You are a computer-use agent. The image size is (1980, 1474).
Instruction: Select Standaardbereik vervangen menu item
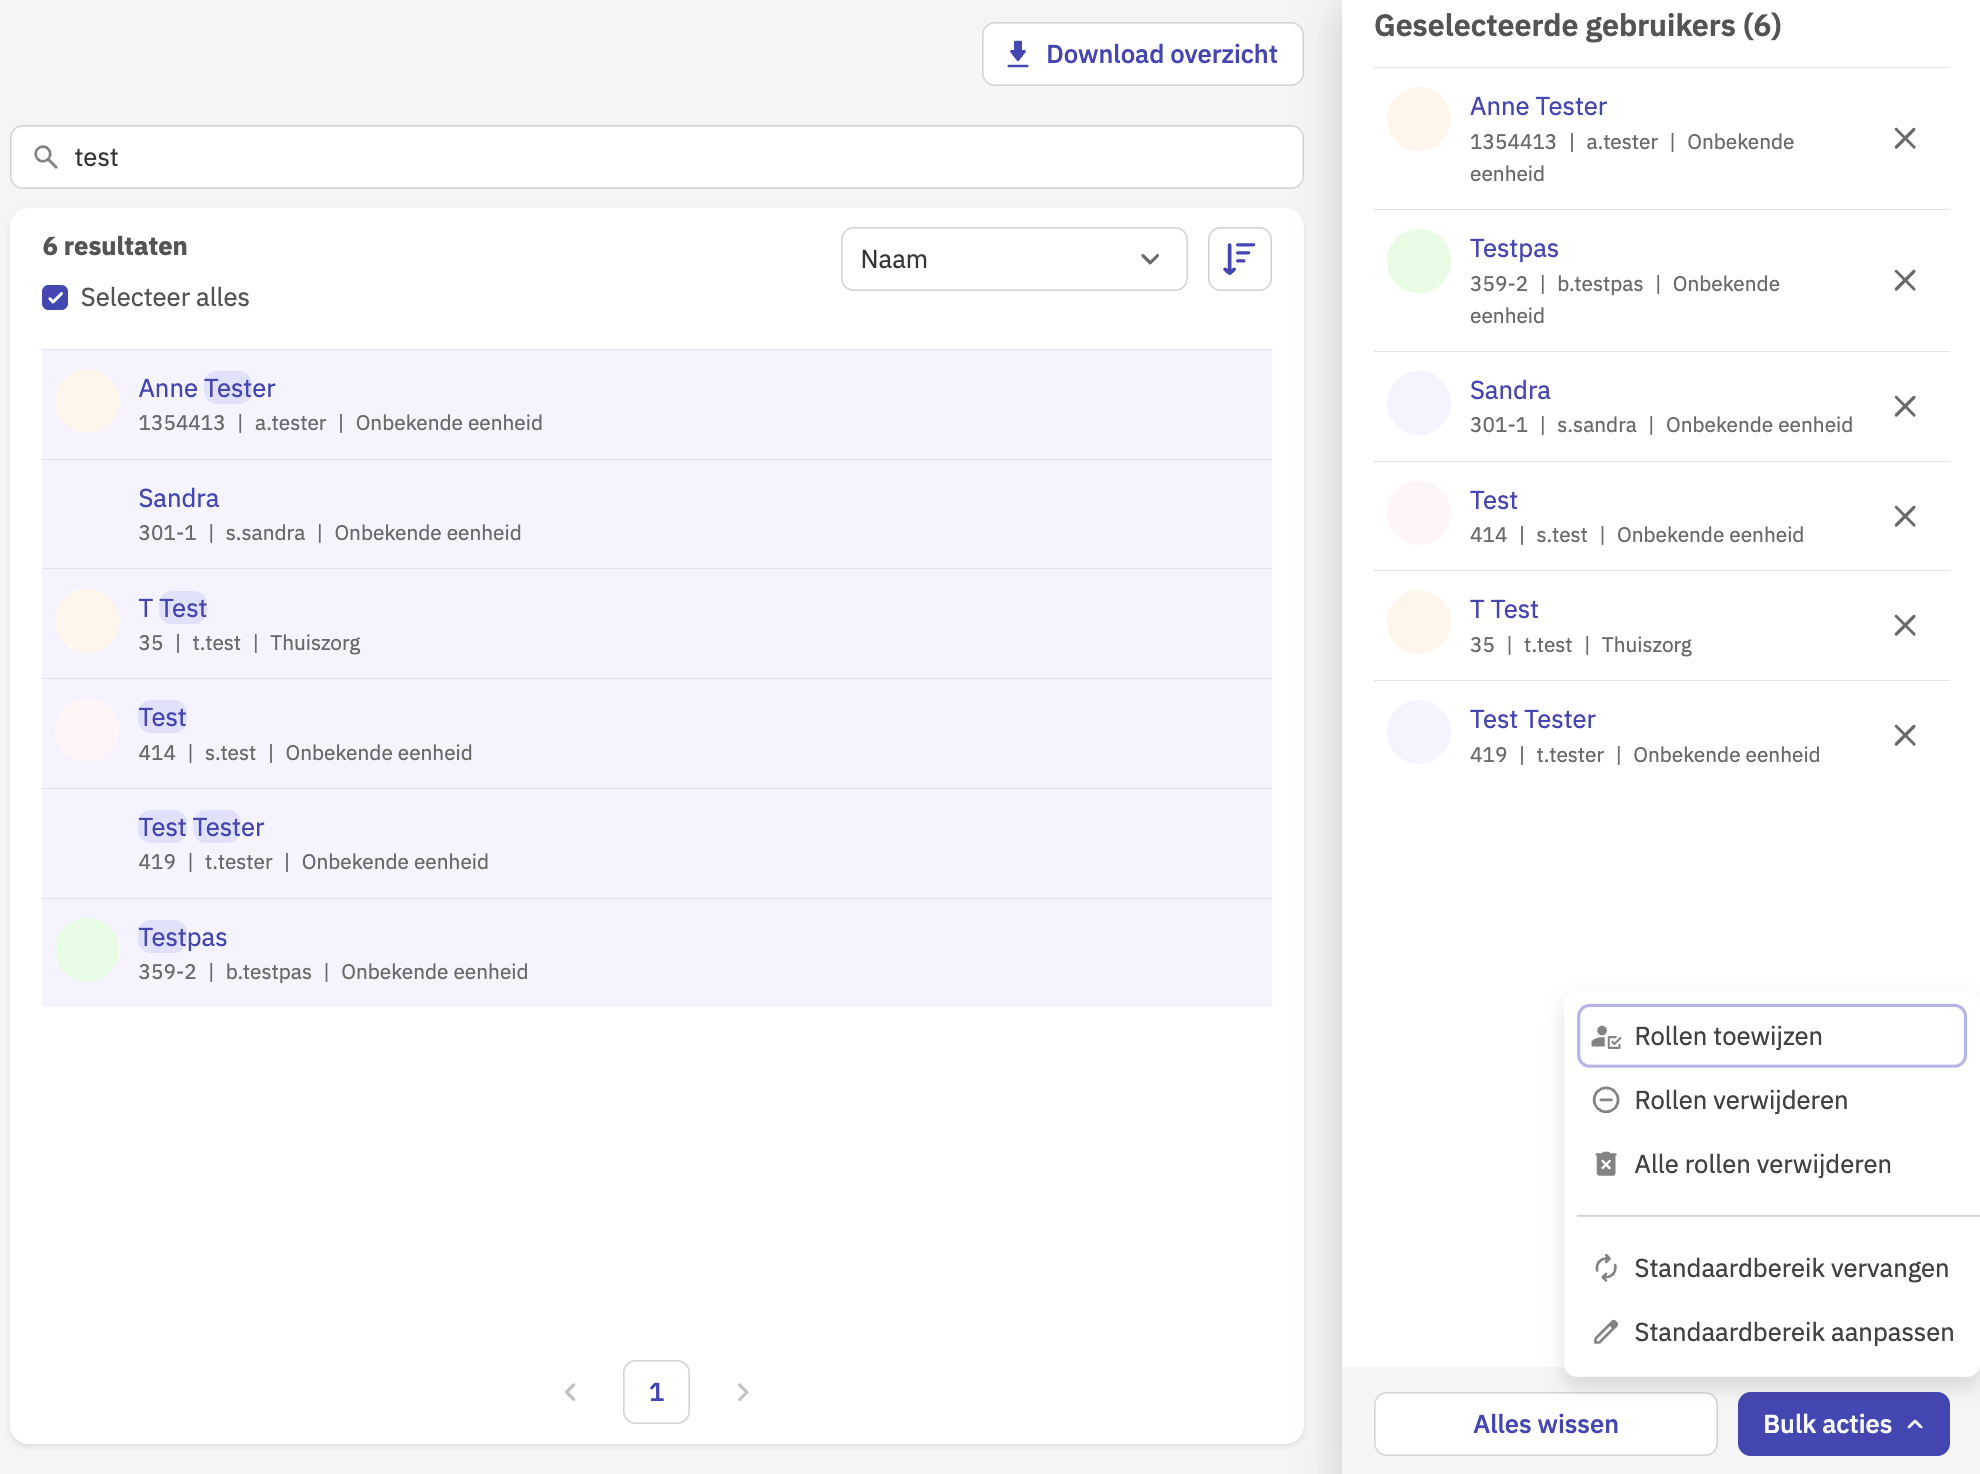coord(1790,1268)
